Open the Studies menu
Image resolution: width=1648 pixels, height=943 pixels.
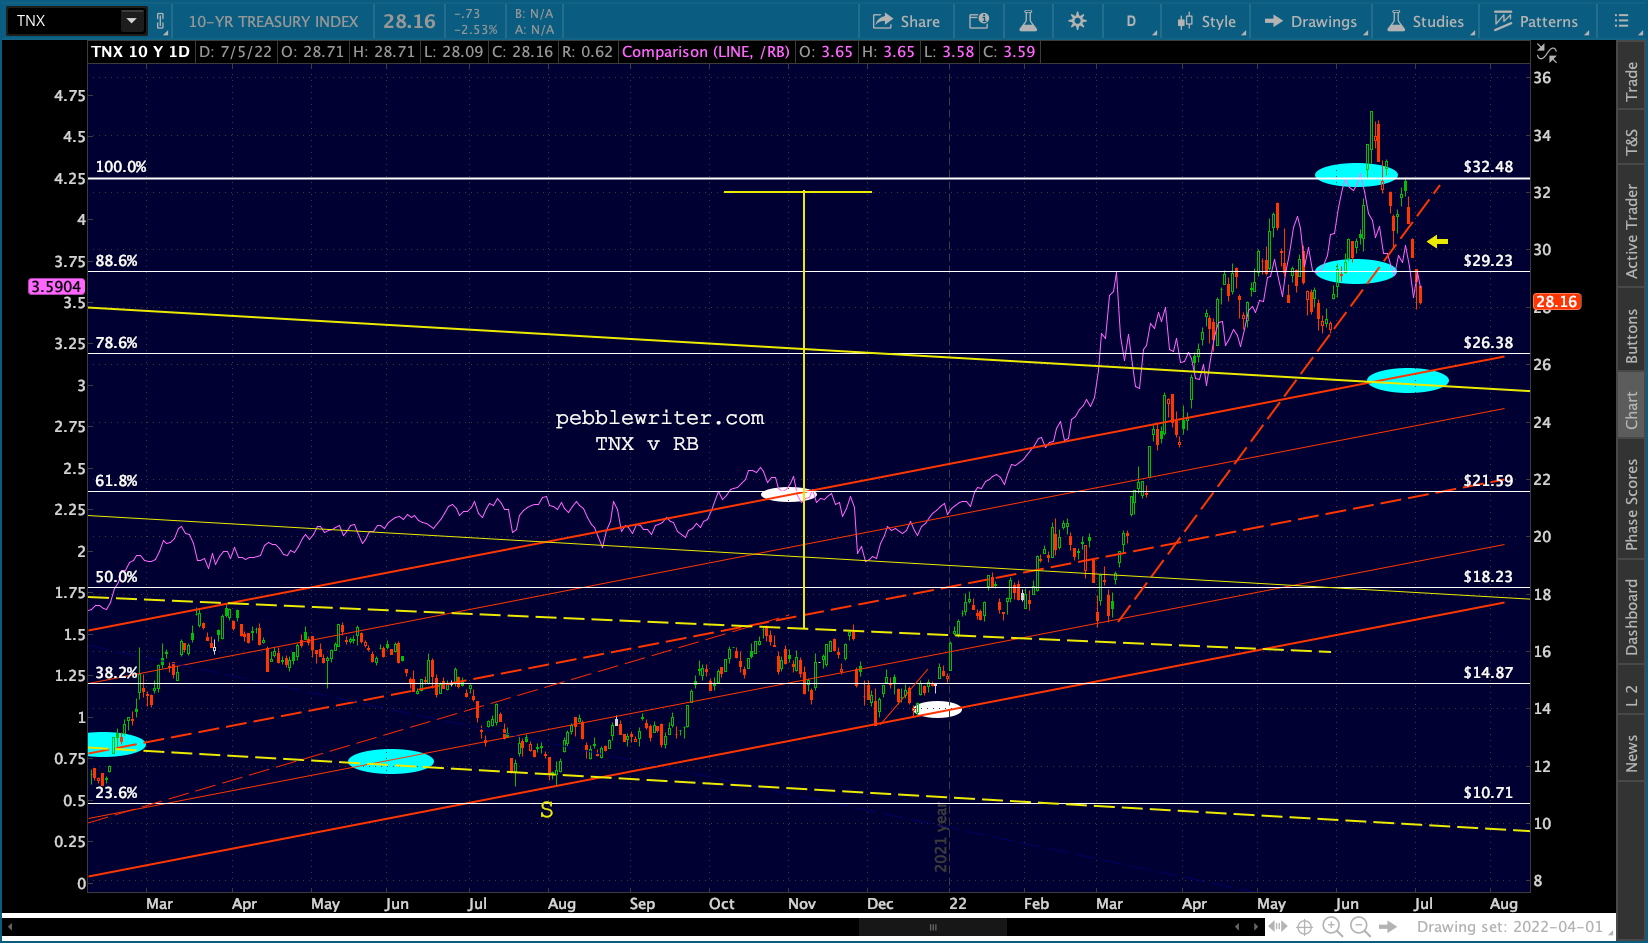click(x=1426, y=21)
